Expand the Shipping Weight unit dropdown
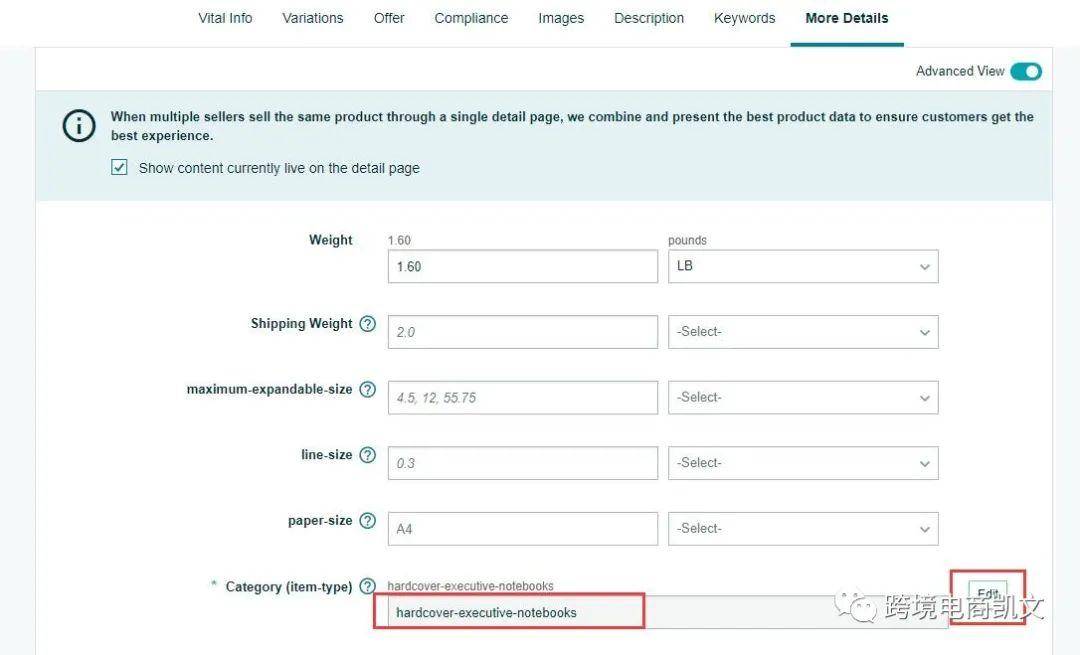The width and height of the screenshot is (1080, 655). 802,332
